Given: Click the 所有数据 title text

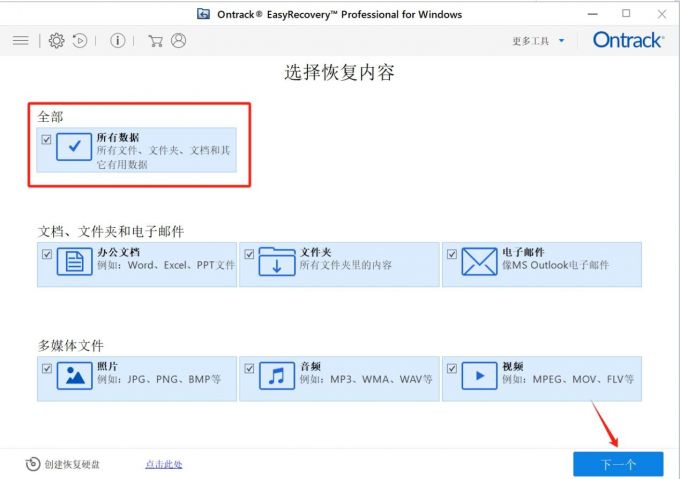Looking at the screenshot, I should pyautogui.click(x=118, y=137).
